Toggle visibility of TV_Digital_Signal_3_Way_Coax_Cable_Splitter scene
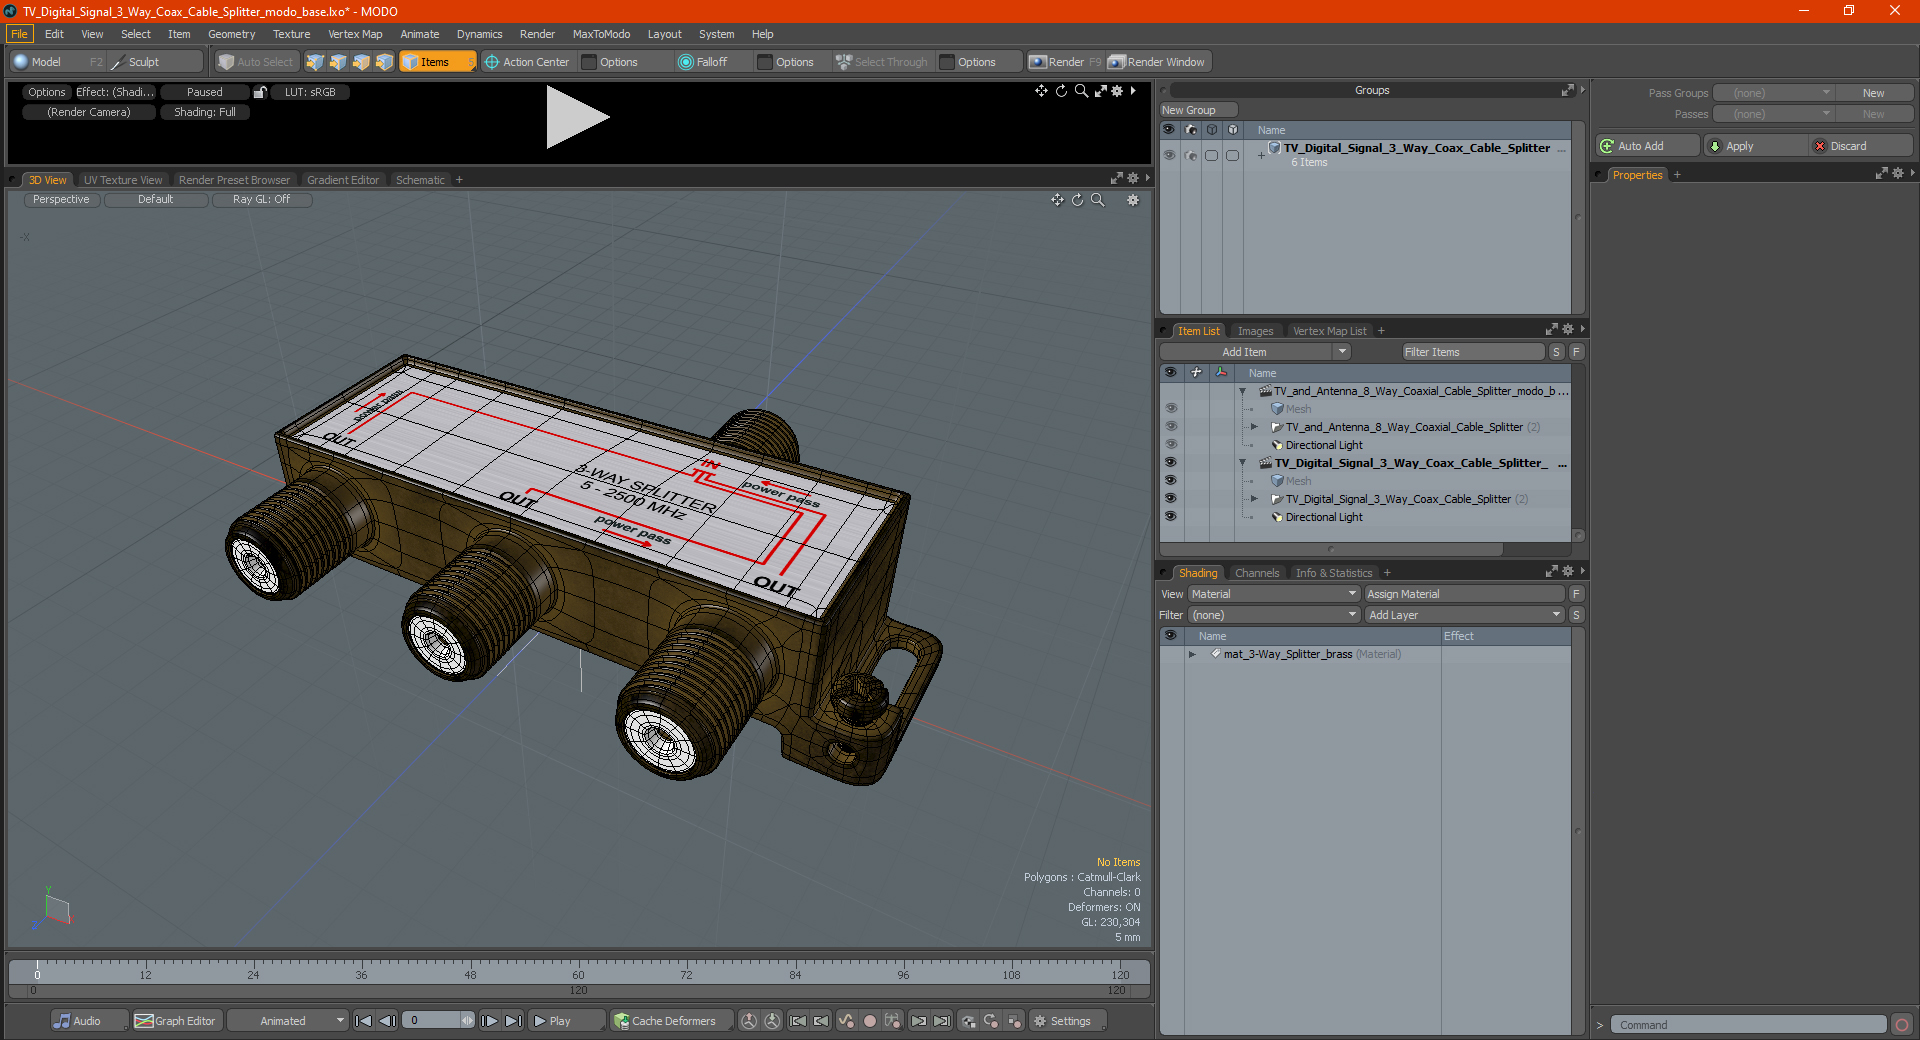 click(x=1170, y=463)
